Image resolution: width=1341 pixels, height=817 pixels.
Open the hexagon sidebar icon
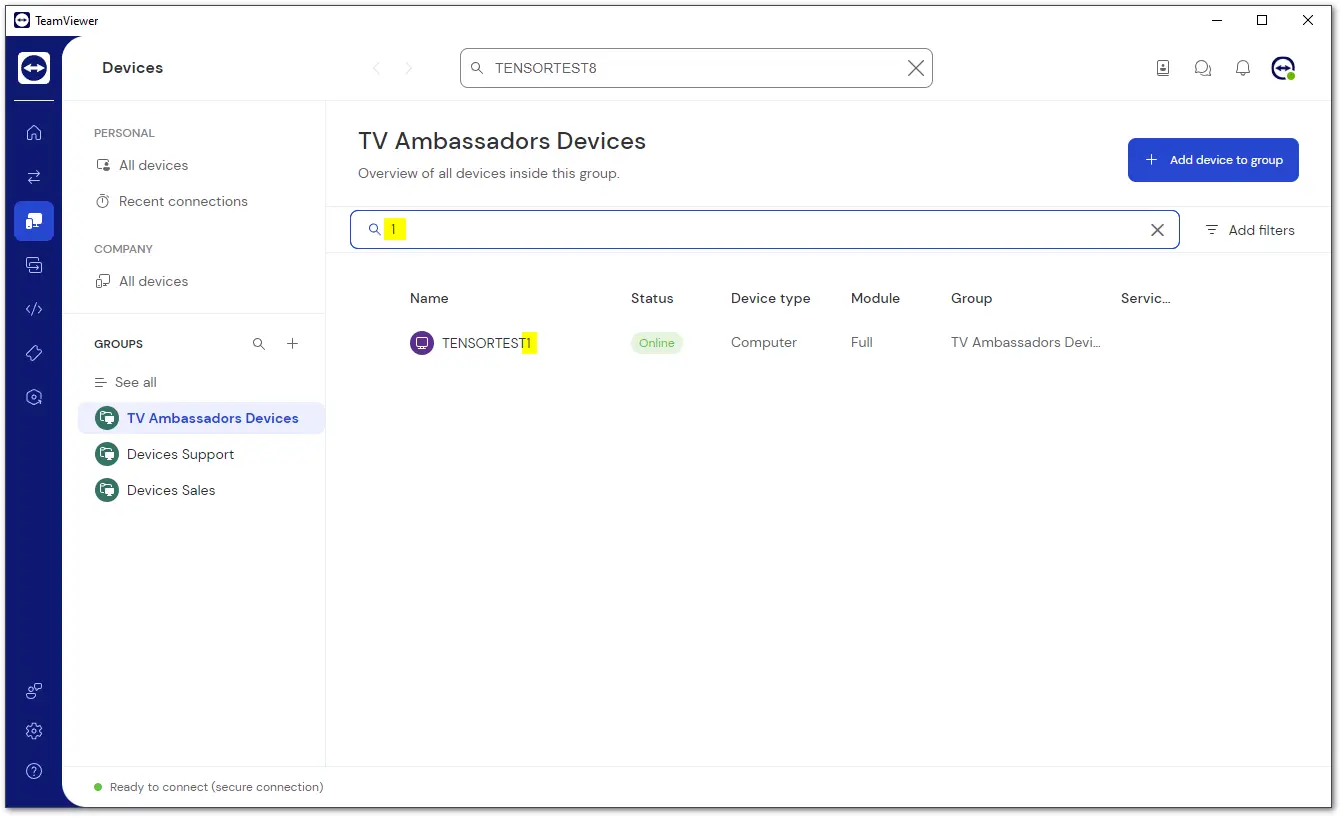34,397
